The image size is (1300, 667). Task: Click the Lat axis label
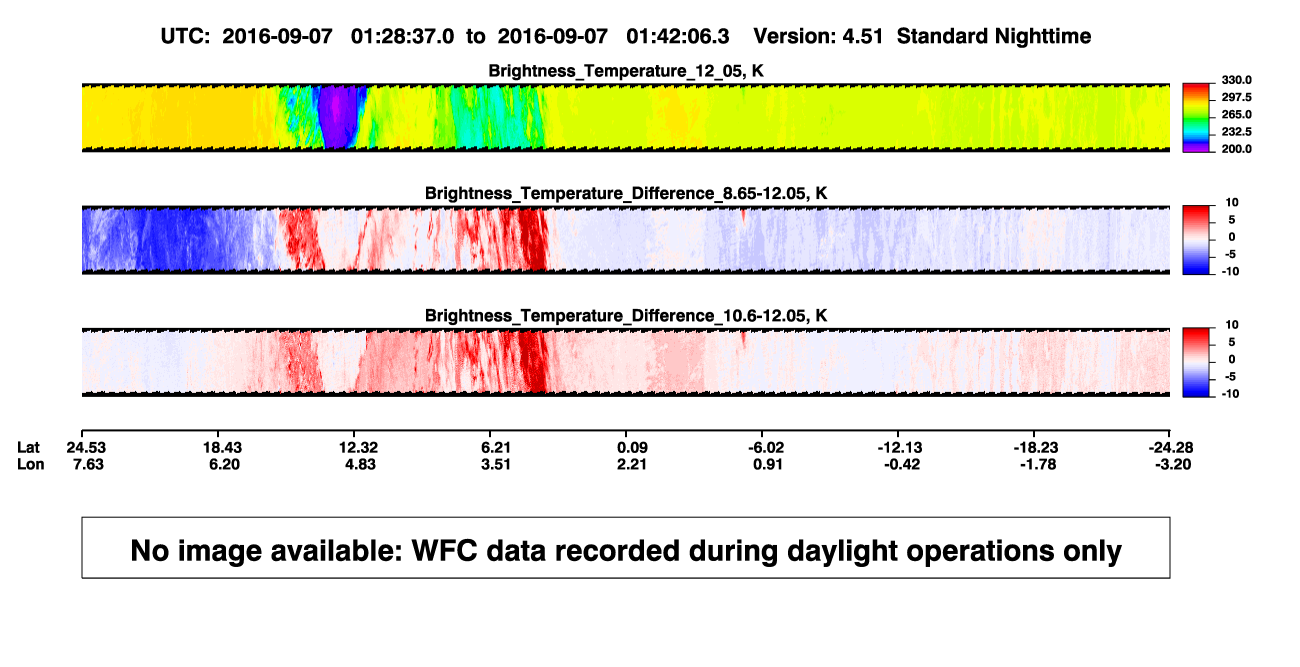28,447
